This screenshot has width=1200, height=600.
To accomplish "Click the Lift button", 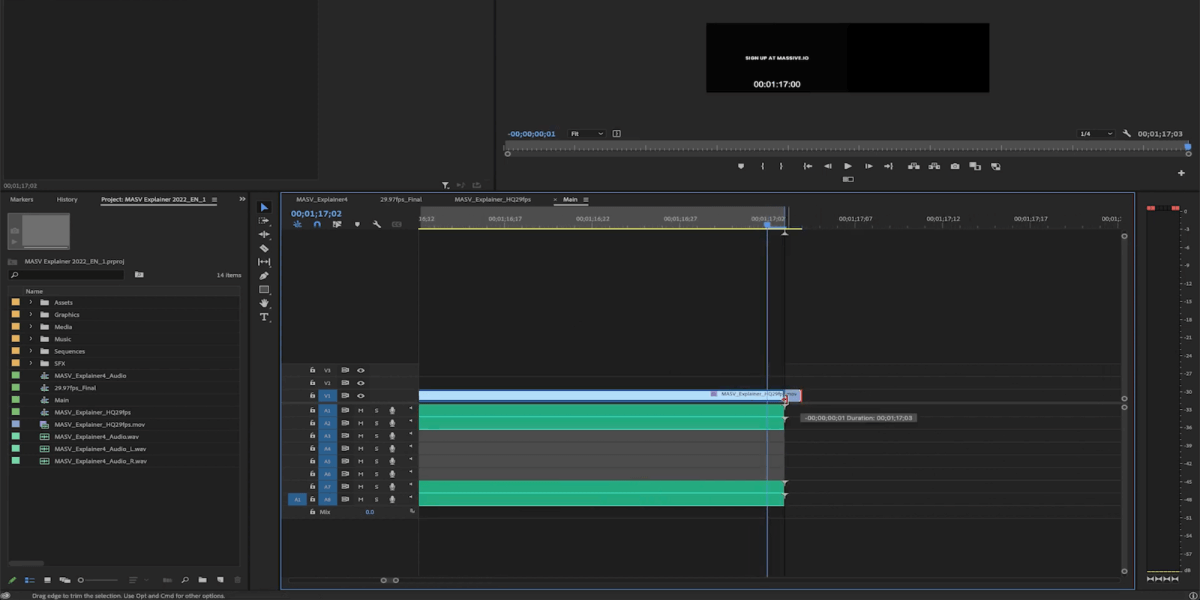I will tap(913, 166).
